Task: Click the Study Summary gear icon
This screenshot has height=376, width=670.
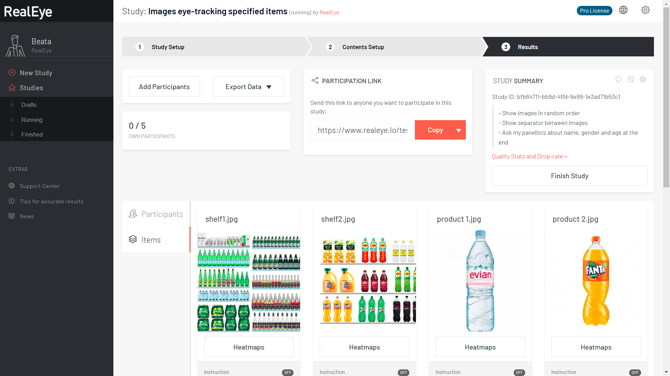Action: click(x=643, y=79)
